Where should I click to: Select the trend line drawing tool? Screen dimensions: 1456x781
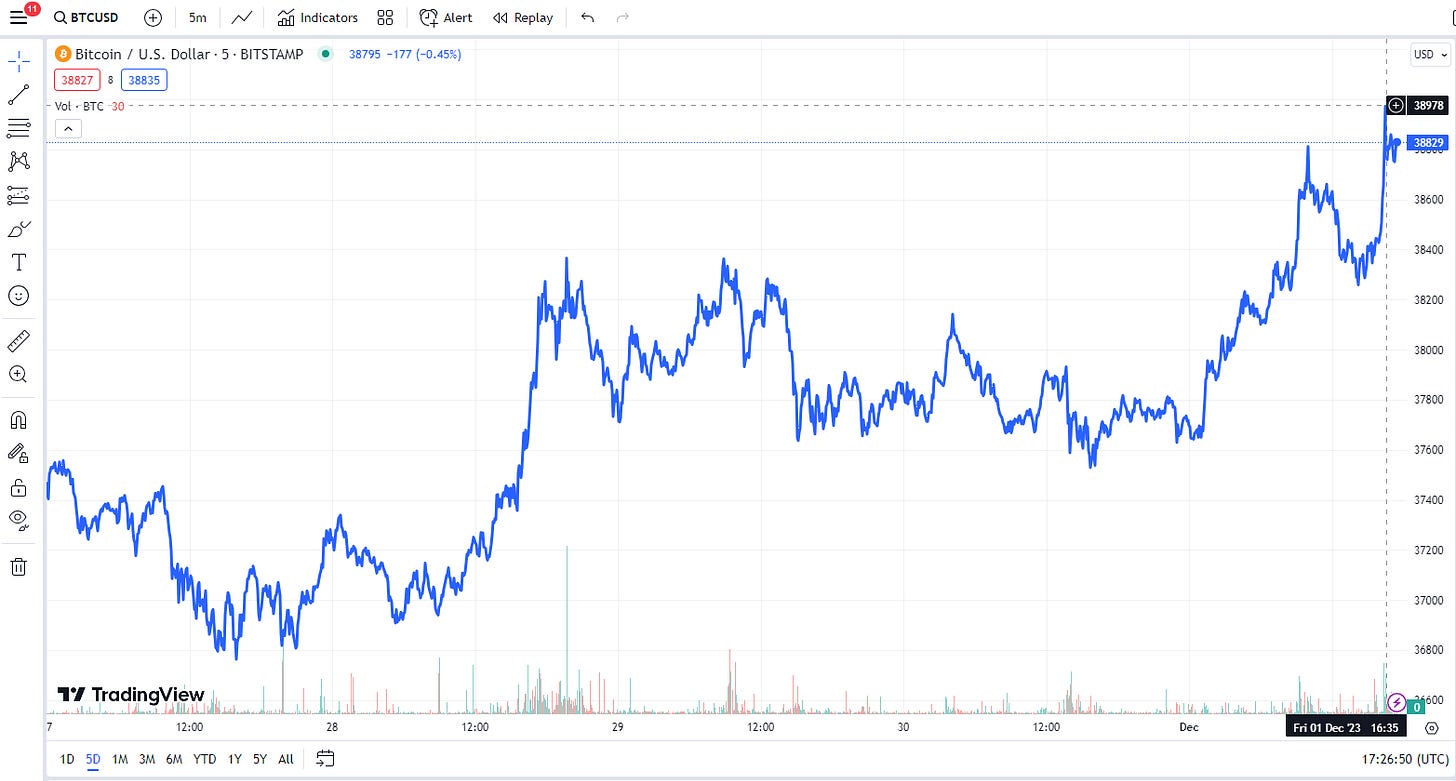coord(18,95)
